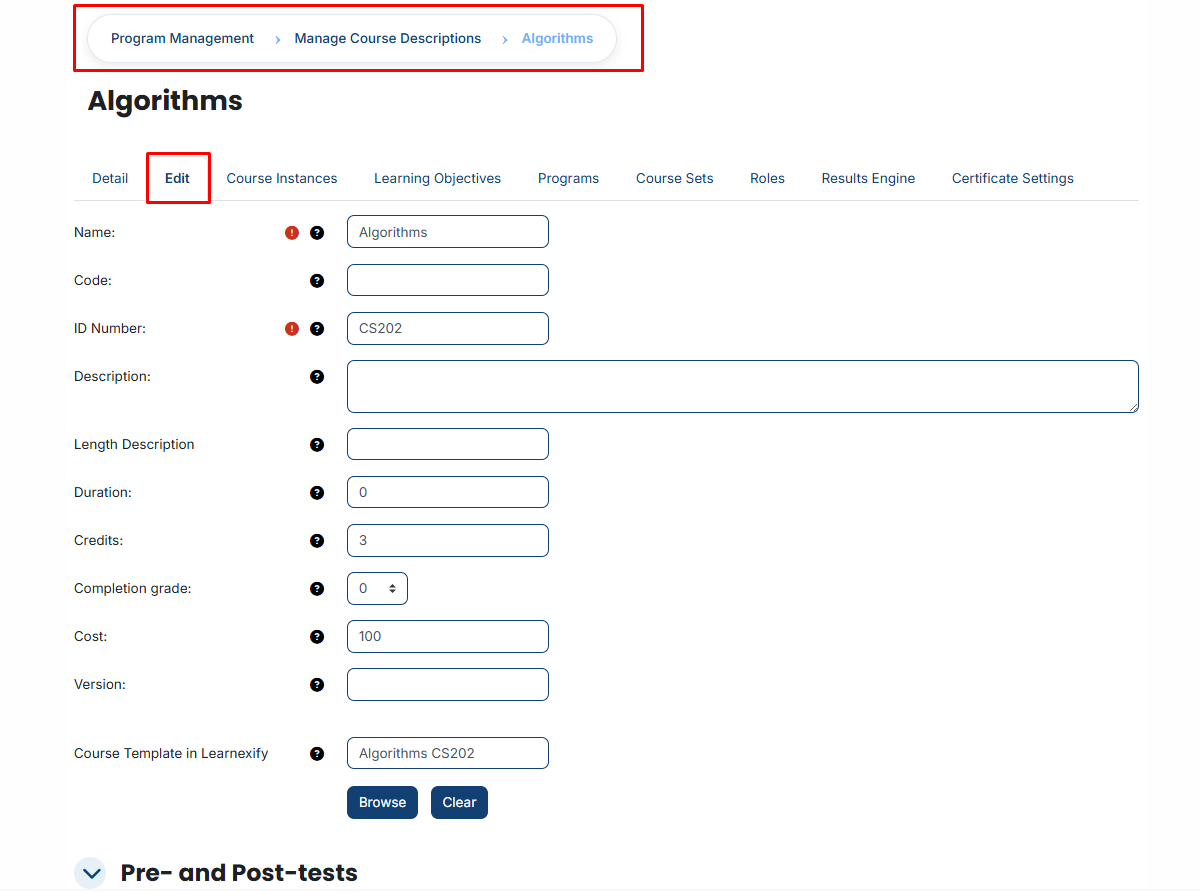Viewport: 1200px width, 893px height.
Task: Open help icon for ID Number field
Action: pyautogui.click(x=317, y=329)
